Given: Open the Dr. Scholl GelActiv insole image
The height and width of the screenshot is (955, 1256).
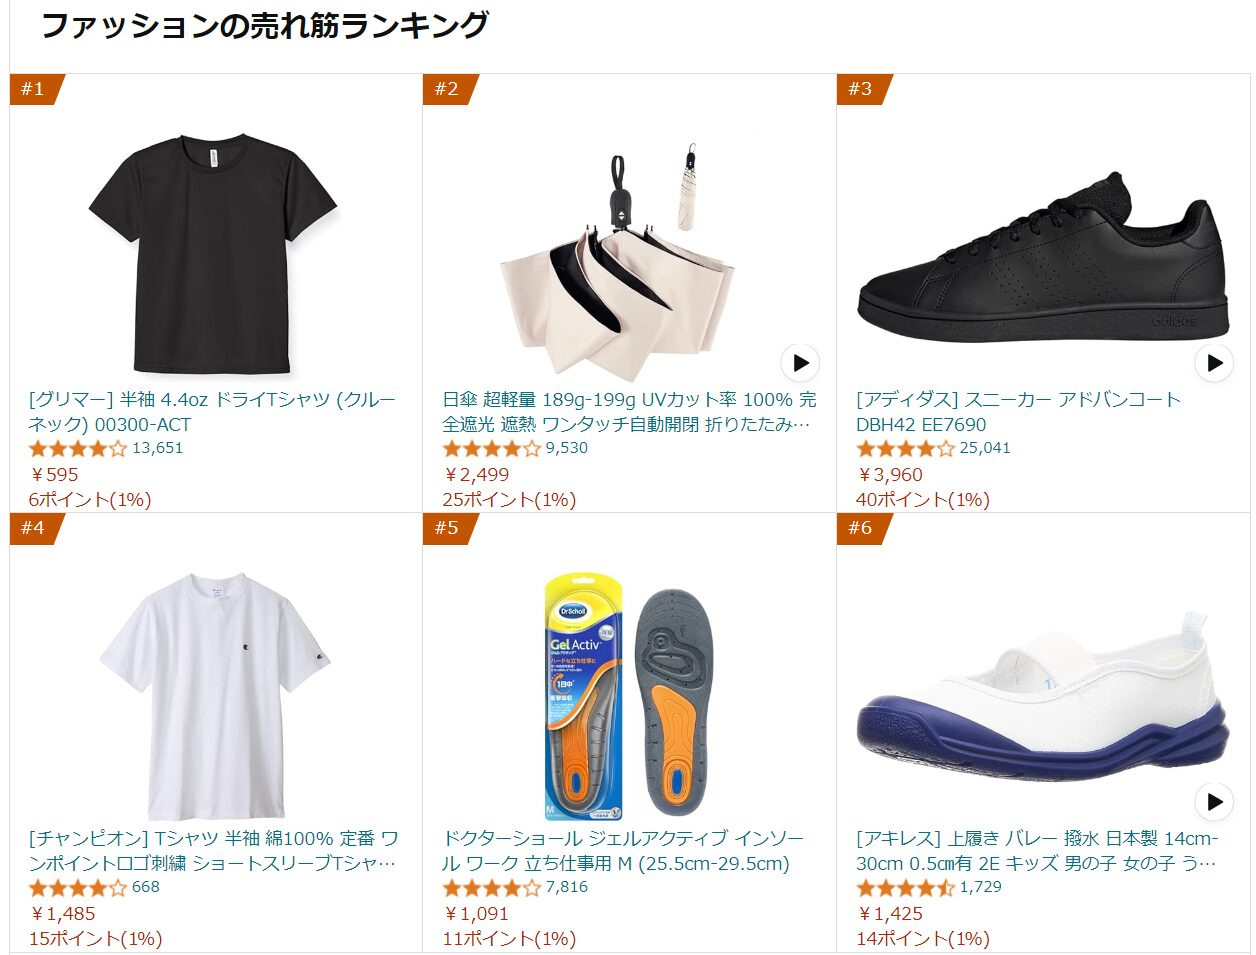Looking at the screenshot, I should point(628,697).
